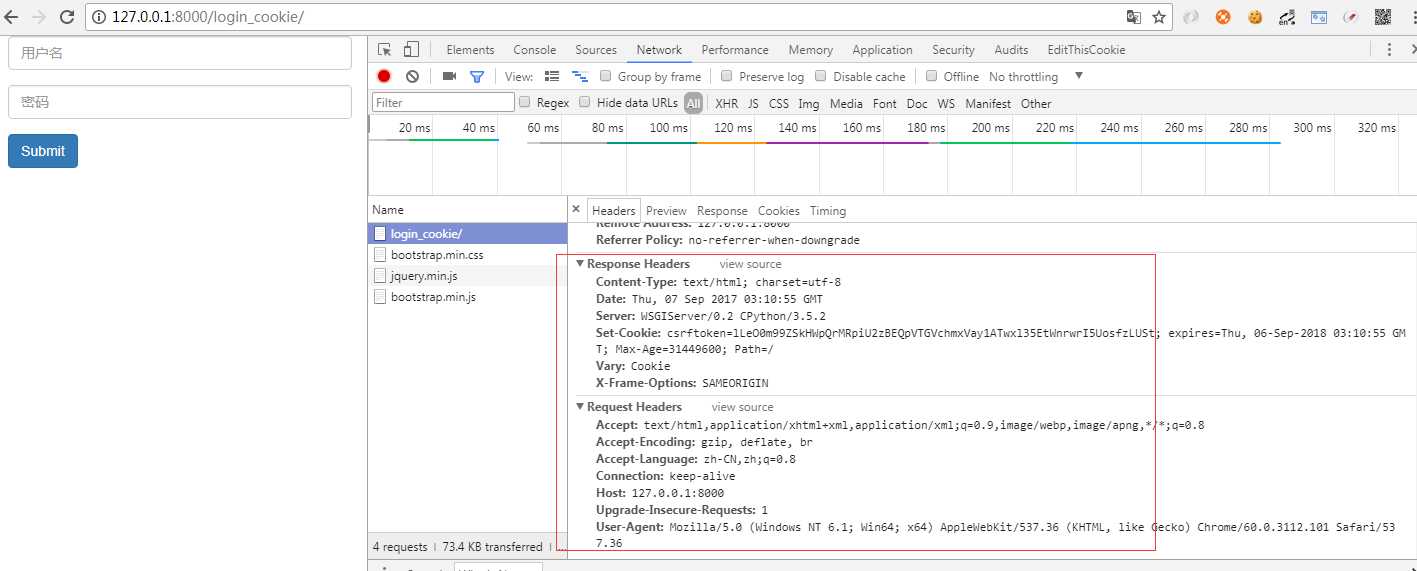Click the QR code extension icon
1417x571 pixels.
1383,17
